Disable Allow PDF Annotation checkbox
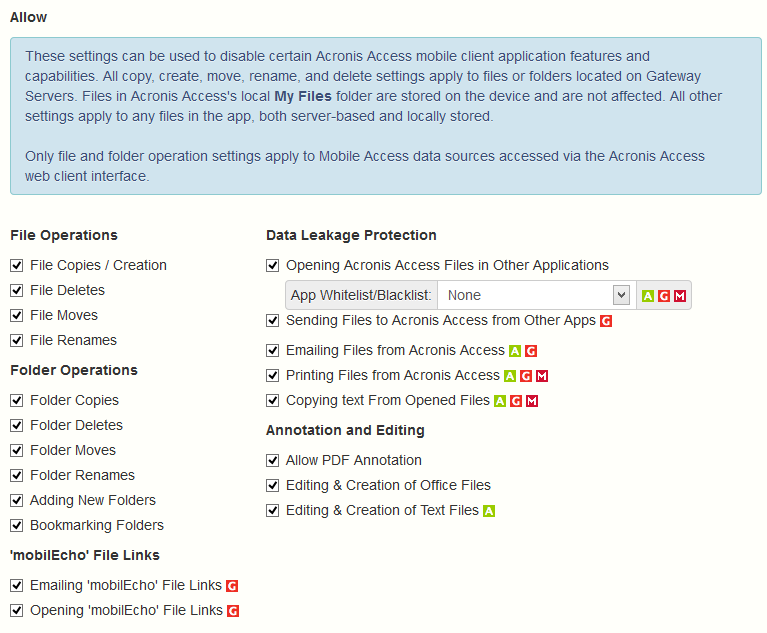Screen dimensions: 767x633 tap(272, 461)
